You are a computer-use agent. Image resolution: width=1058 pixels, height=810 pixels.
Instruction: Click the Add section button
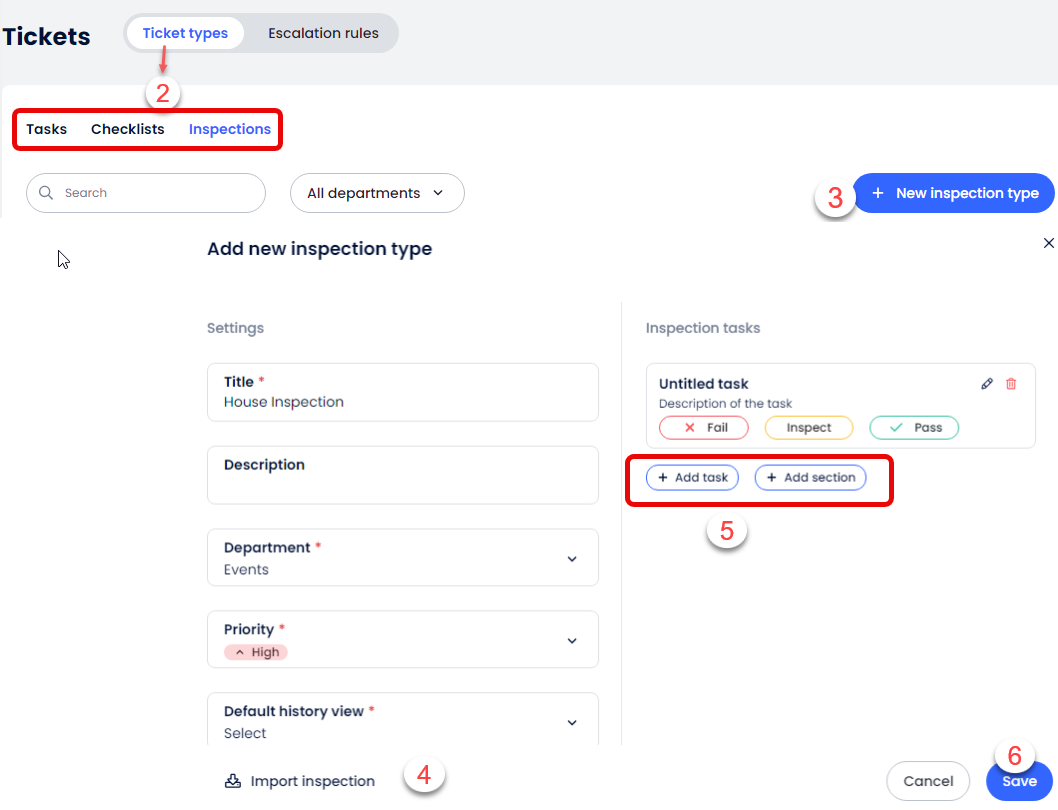point(810,478)
